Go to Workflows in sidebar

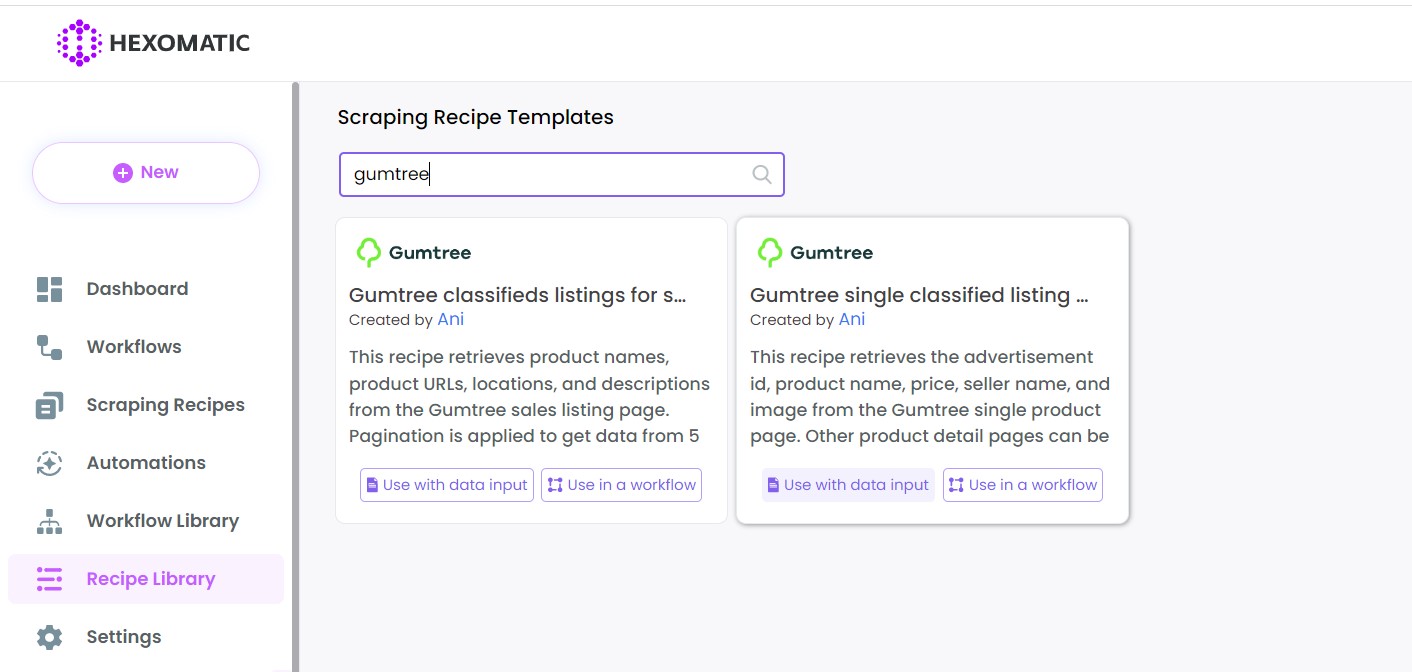pyautogui.click(x=134, y=347)
